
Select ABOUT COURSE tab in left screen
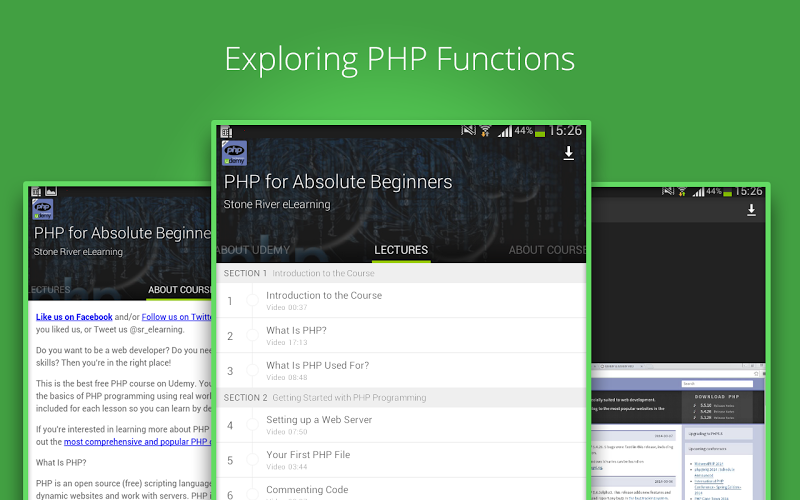179,290
